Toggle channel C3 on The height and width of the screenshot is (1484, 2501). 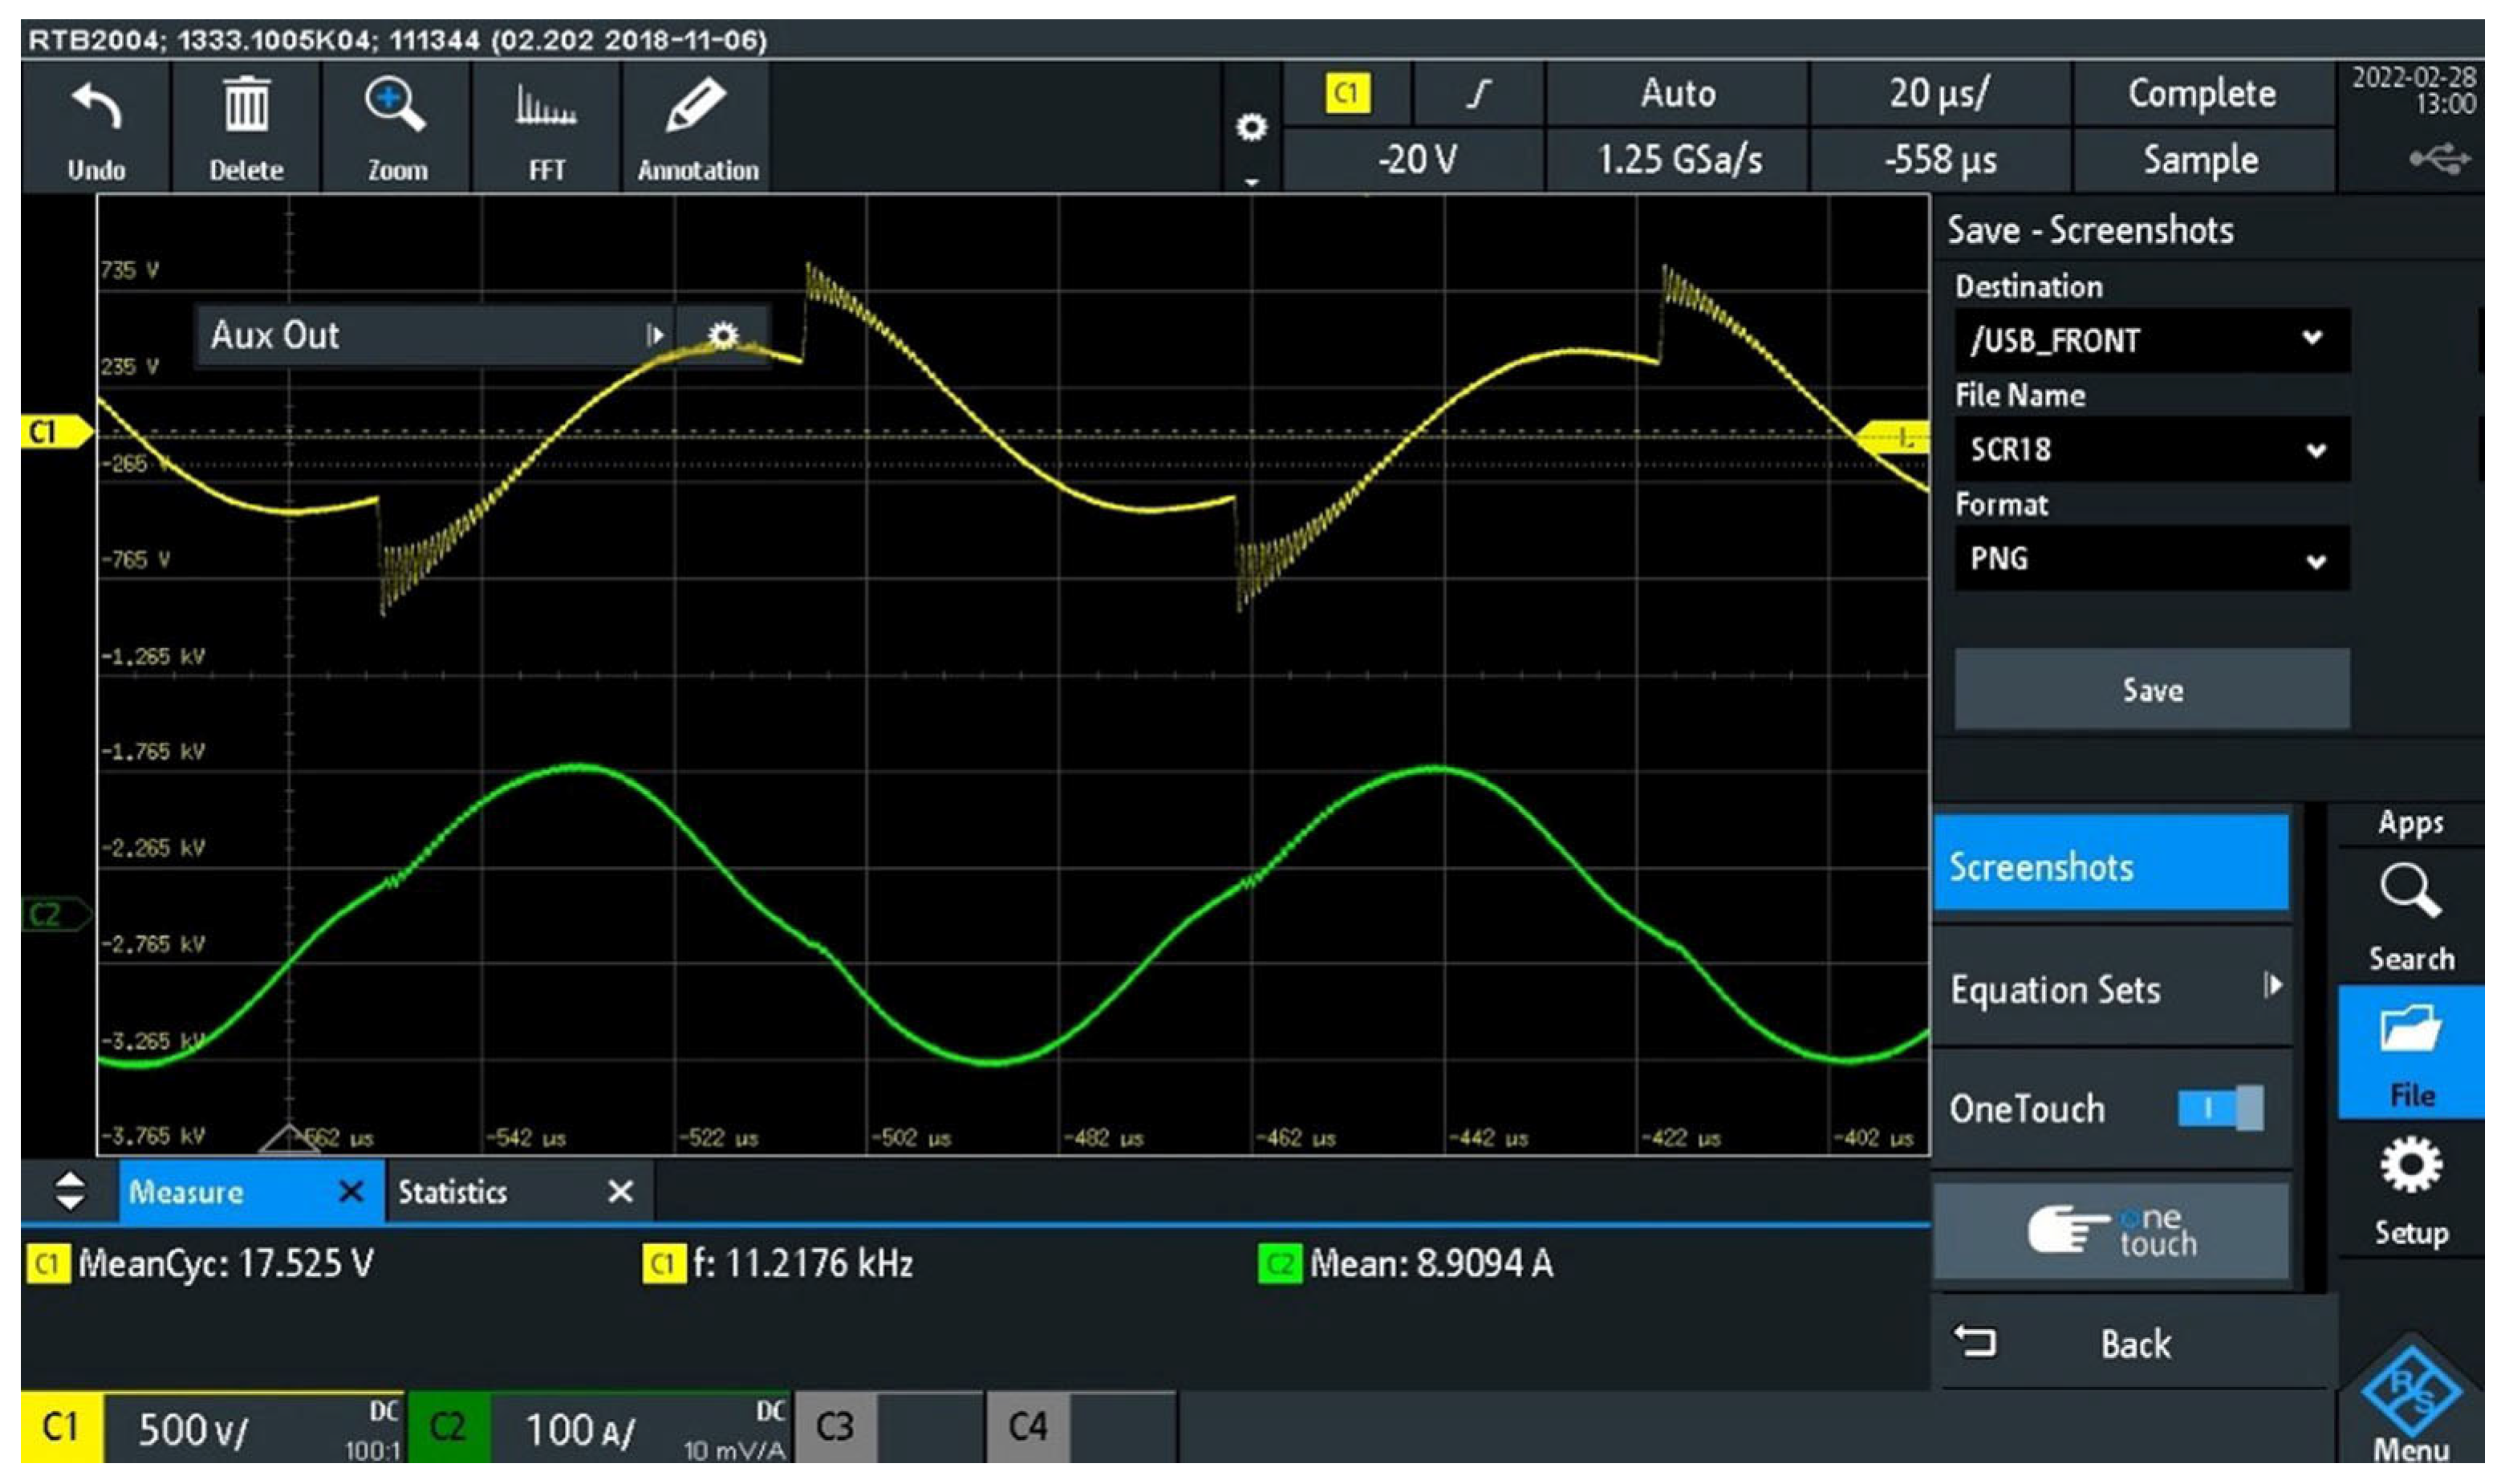(x=835, y=1427)
